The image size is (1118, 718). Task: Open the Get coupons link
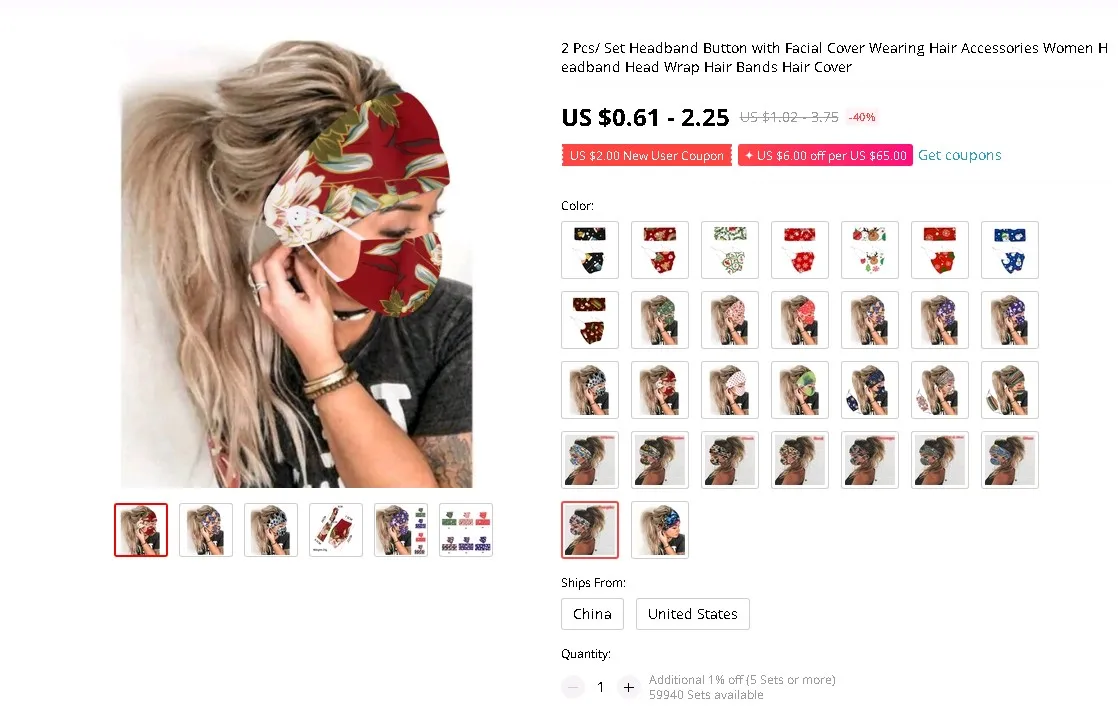pyautogui.click(x=959, y=155)
